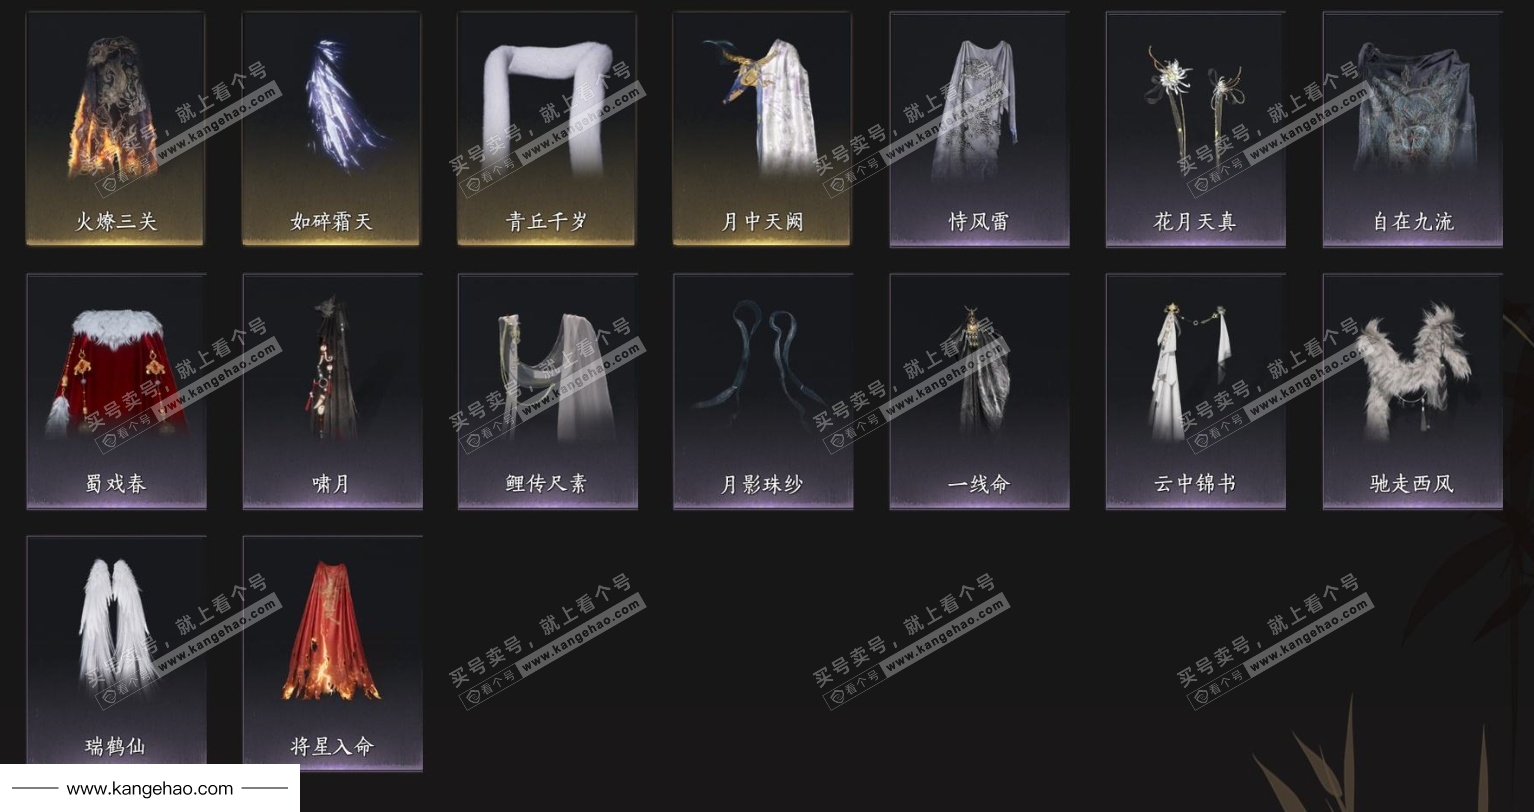Select the 自在九流 dark blue cloak
The image size is (1534, 812).
tap(1412, 128)
